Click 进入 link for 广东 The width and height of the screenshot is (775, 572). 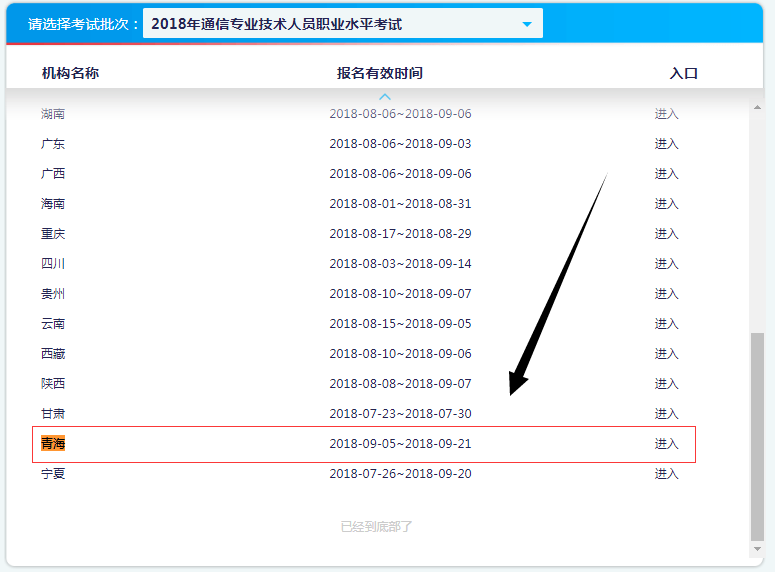[x=666, y=144]
